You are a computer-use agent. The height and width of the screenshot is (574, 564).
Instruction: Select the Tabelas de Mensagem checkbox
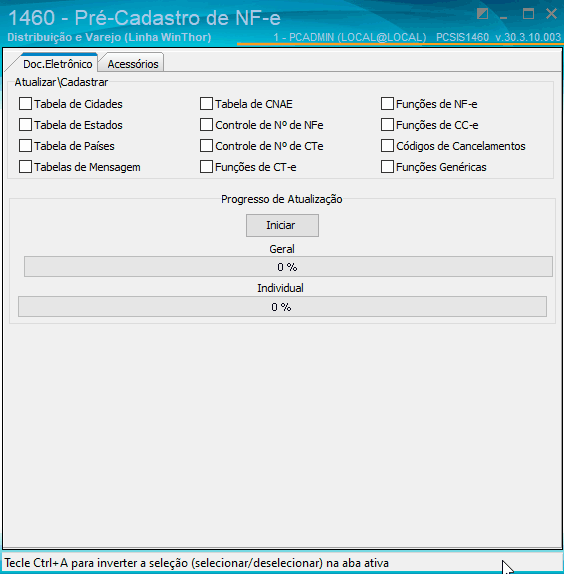[25, 167]
